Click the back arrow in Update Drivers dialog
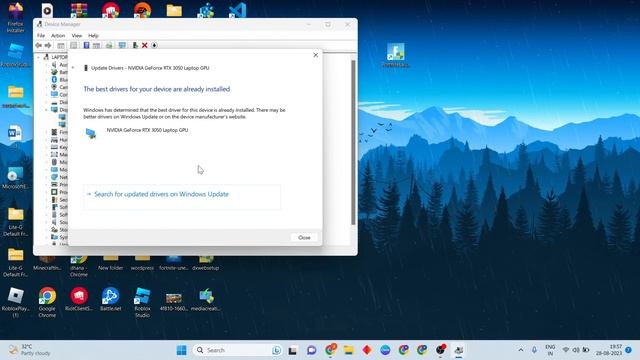The height and width of the screenshot is (360, 640). [73, 68]
